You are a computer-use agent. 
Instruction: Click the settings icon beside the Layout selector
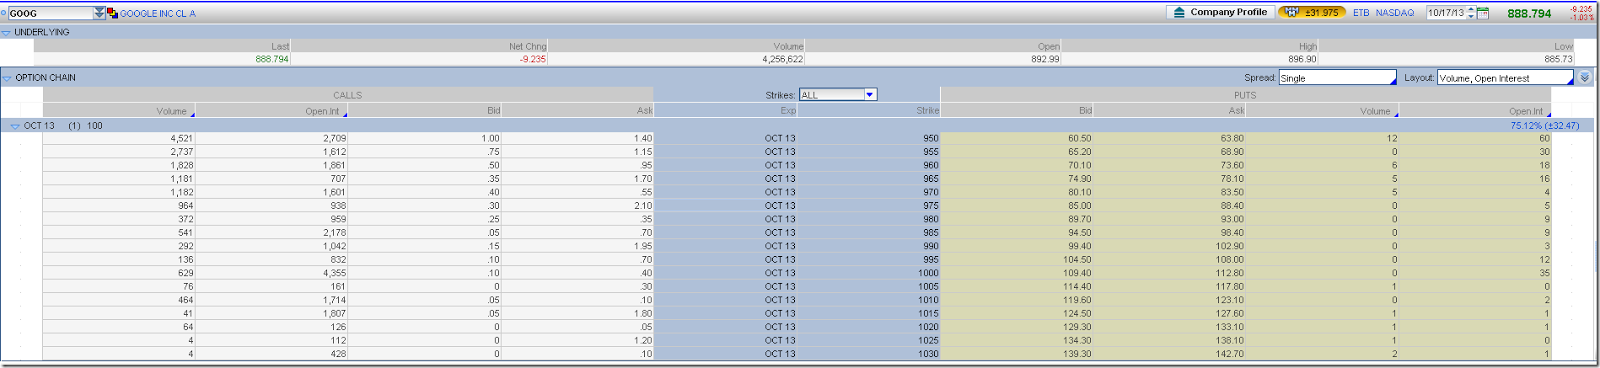coord(1585,77)
